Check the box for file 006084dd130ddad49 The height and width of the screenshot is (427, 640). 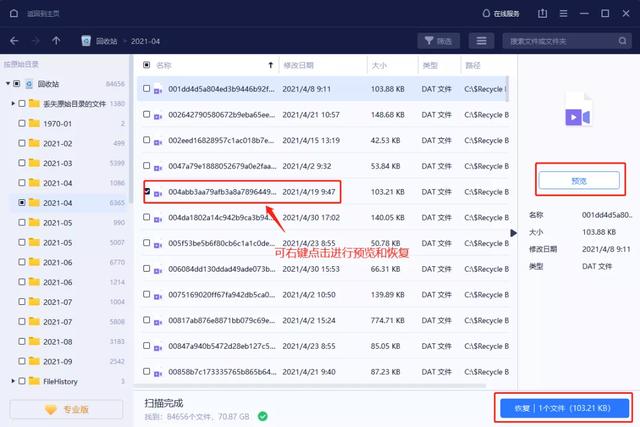pyautogui.click(x=147, y=268)
